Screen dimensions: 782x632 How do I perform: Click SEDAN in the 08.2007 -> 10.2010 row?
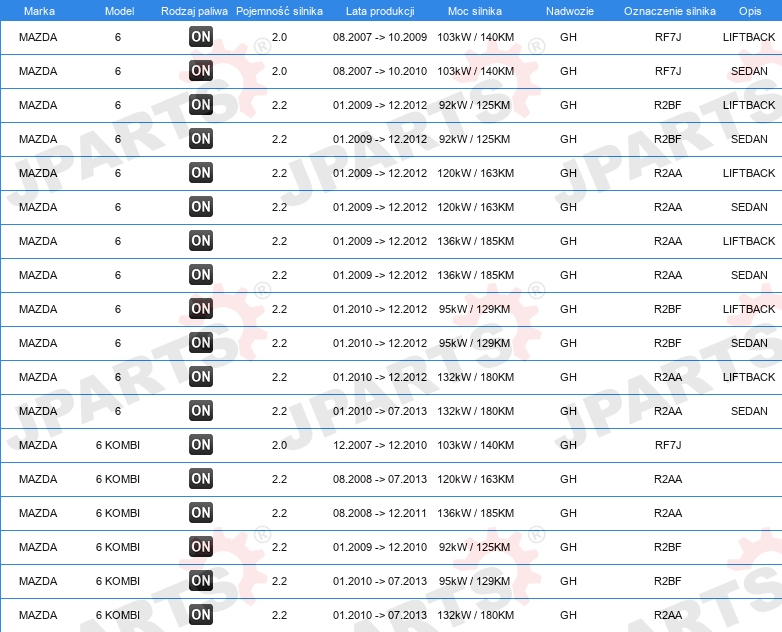pos(749,71)
